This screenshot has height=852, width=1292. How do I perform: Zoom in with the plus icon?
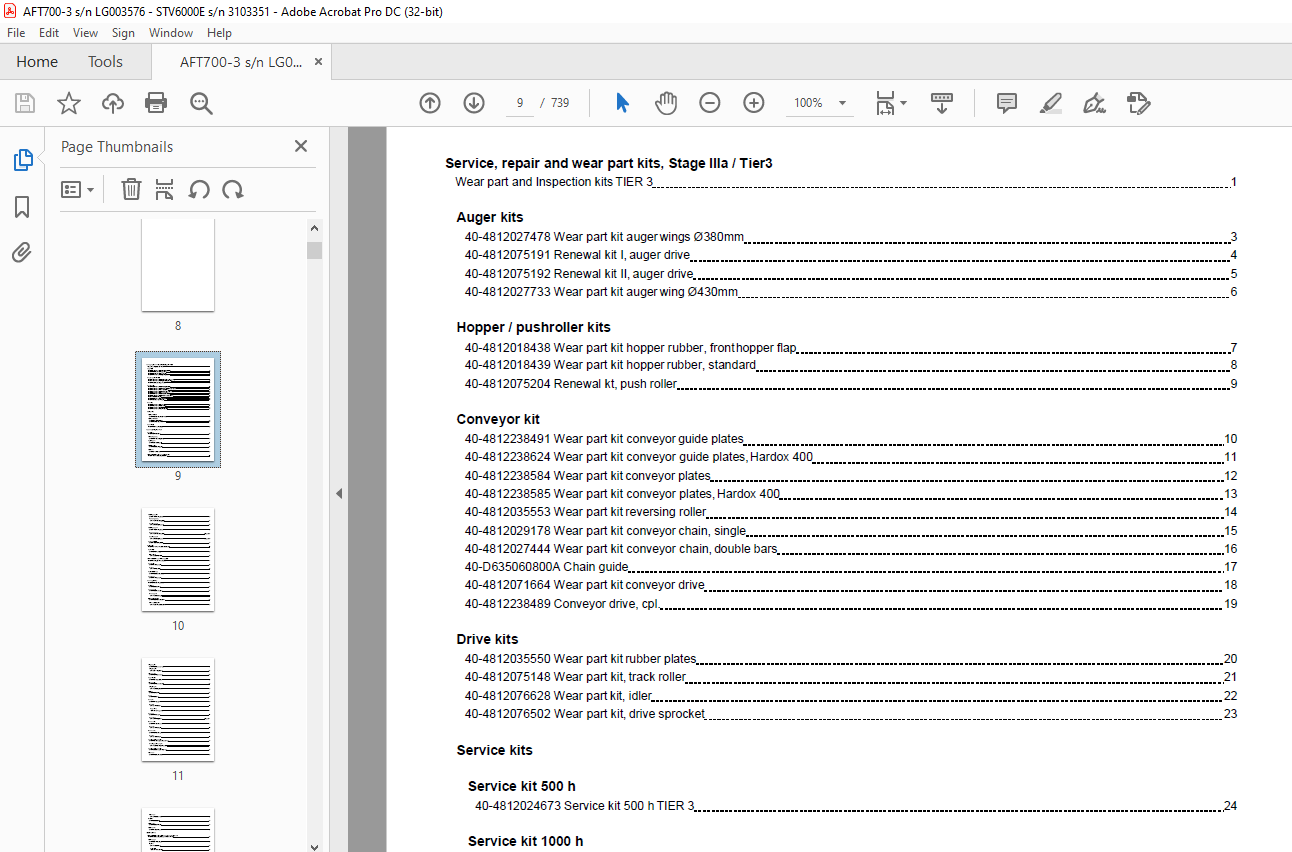point(754,103)
